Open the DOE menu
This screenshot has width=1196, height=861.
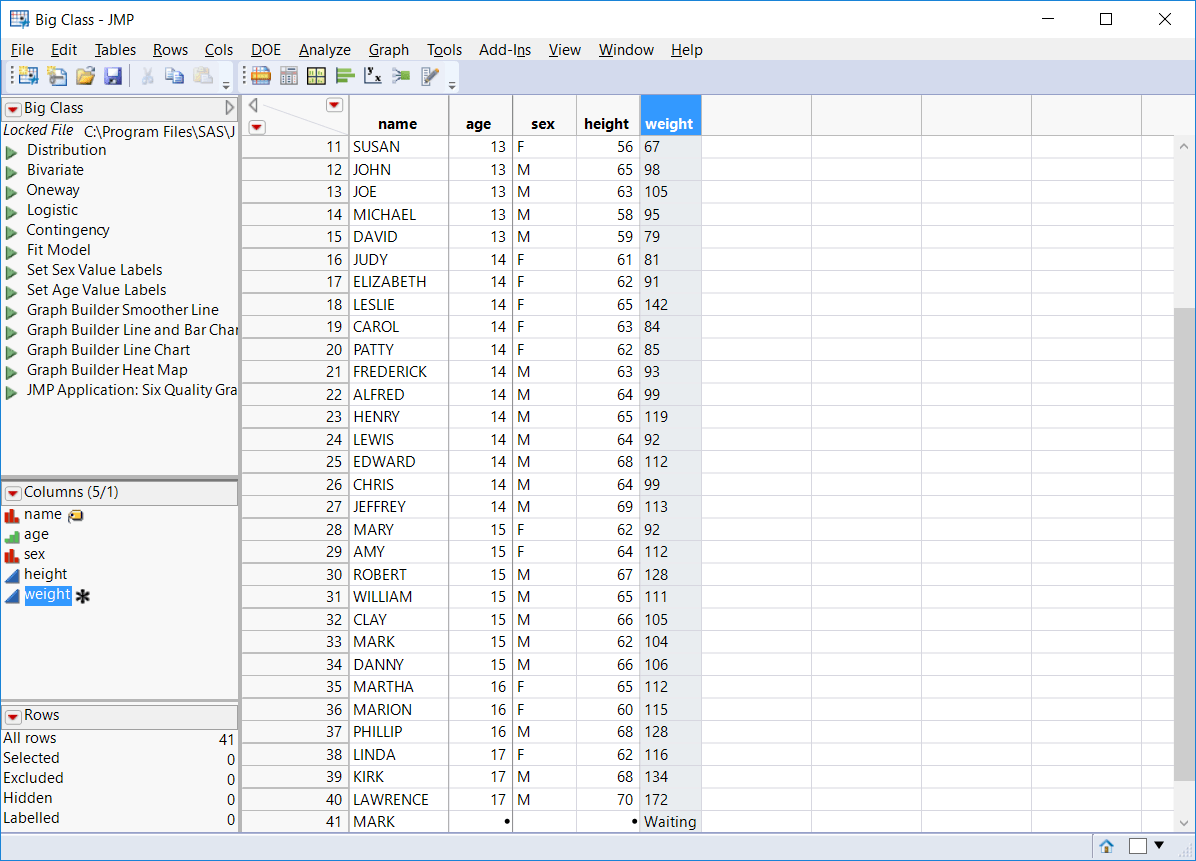[x=265, y=49]
